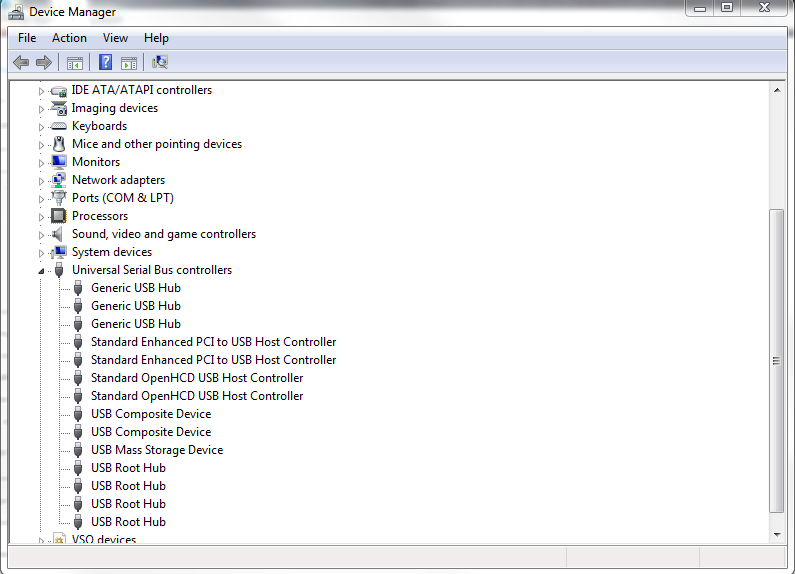
Task: Click the Scan for hardware changes icon
Action: (160, 62)
